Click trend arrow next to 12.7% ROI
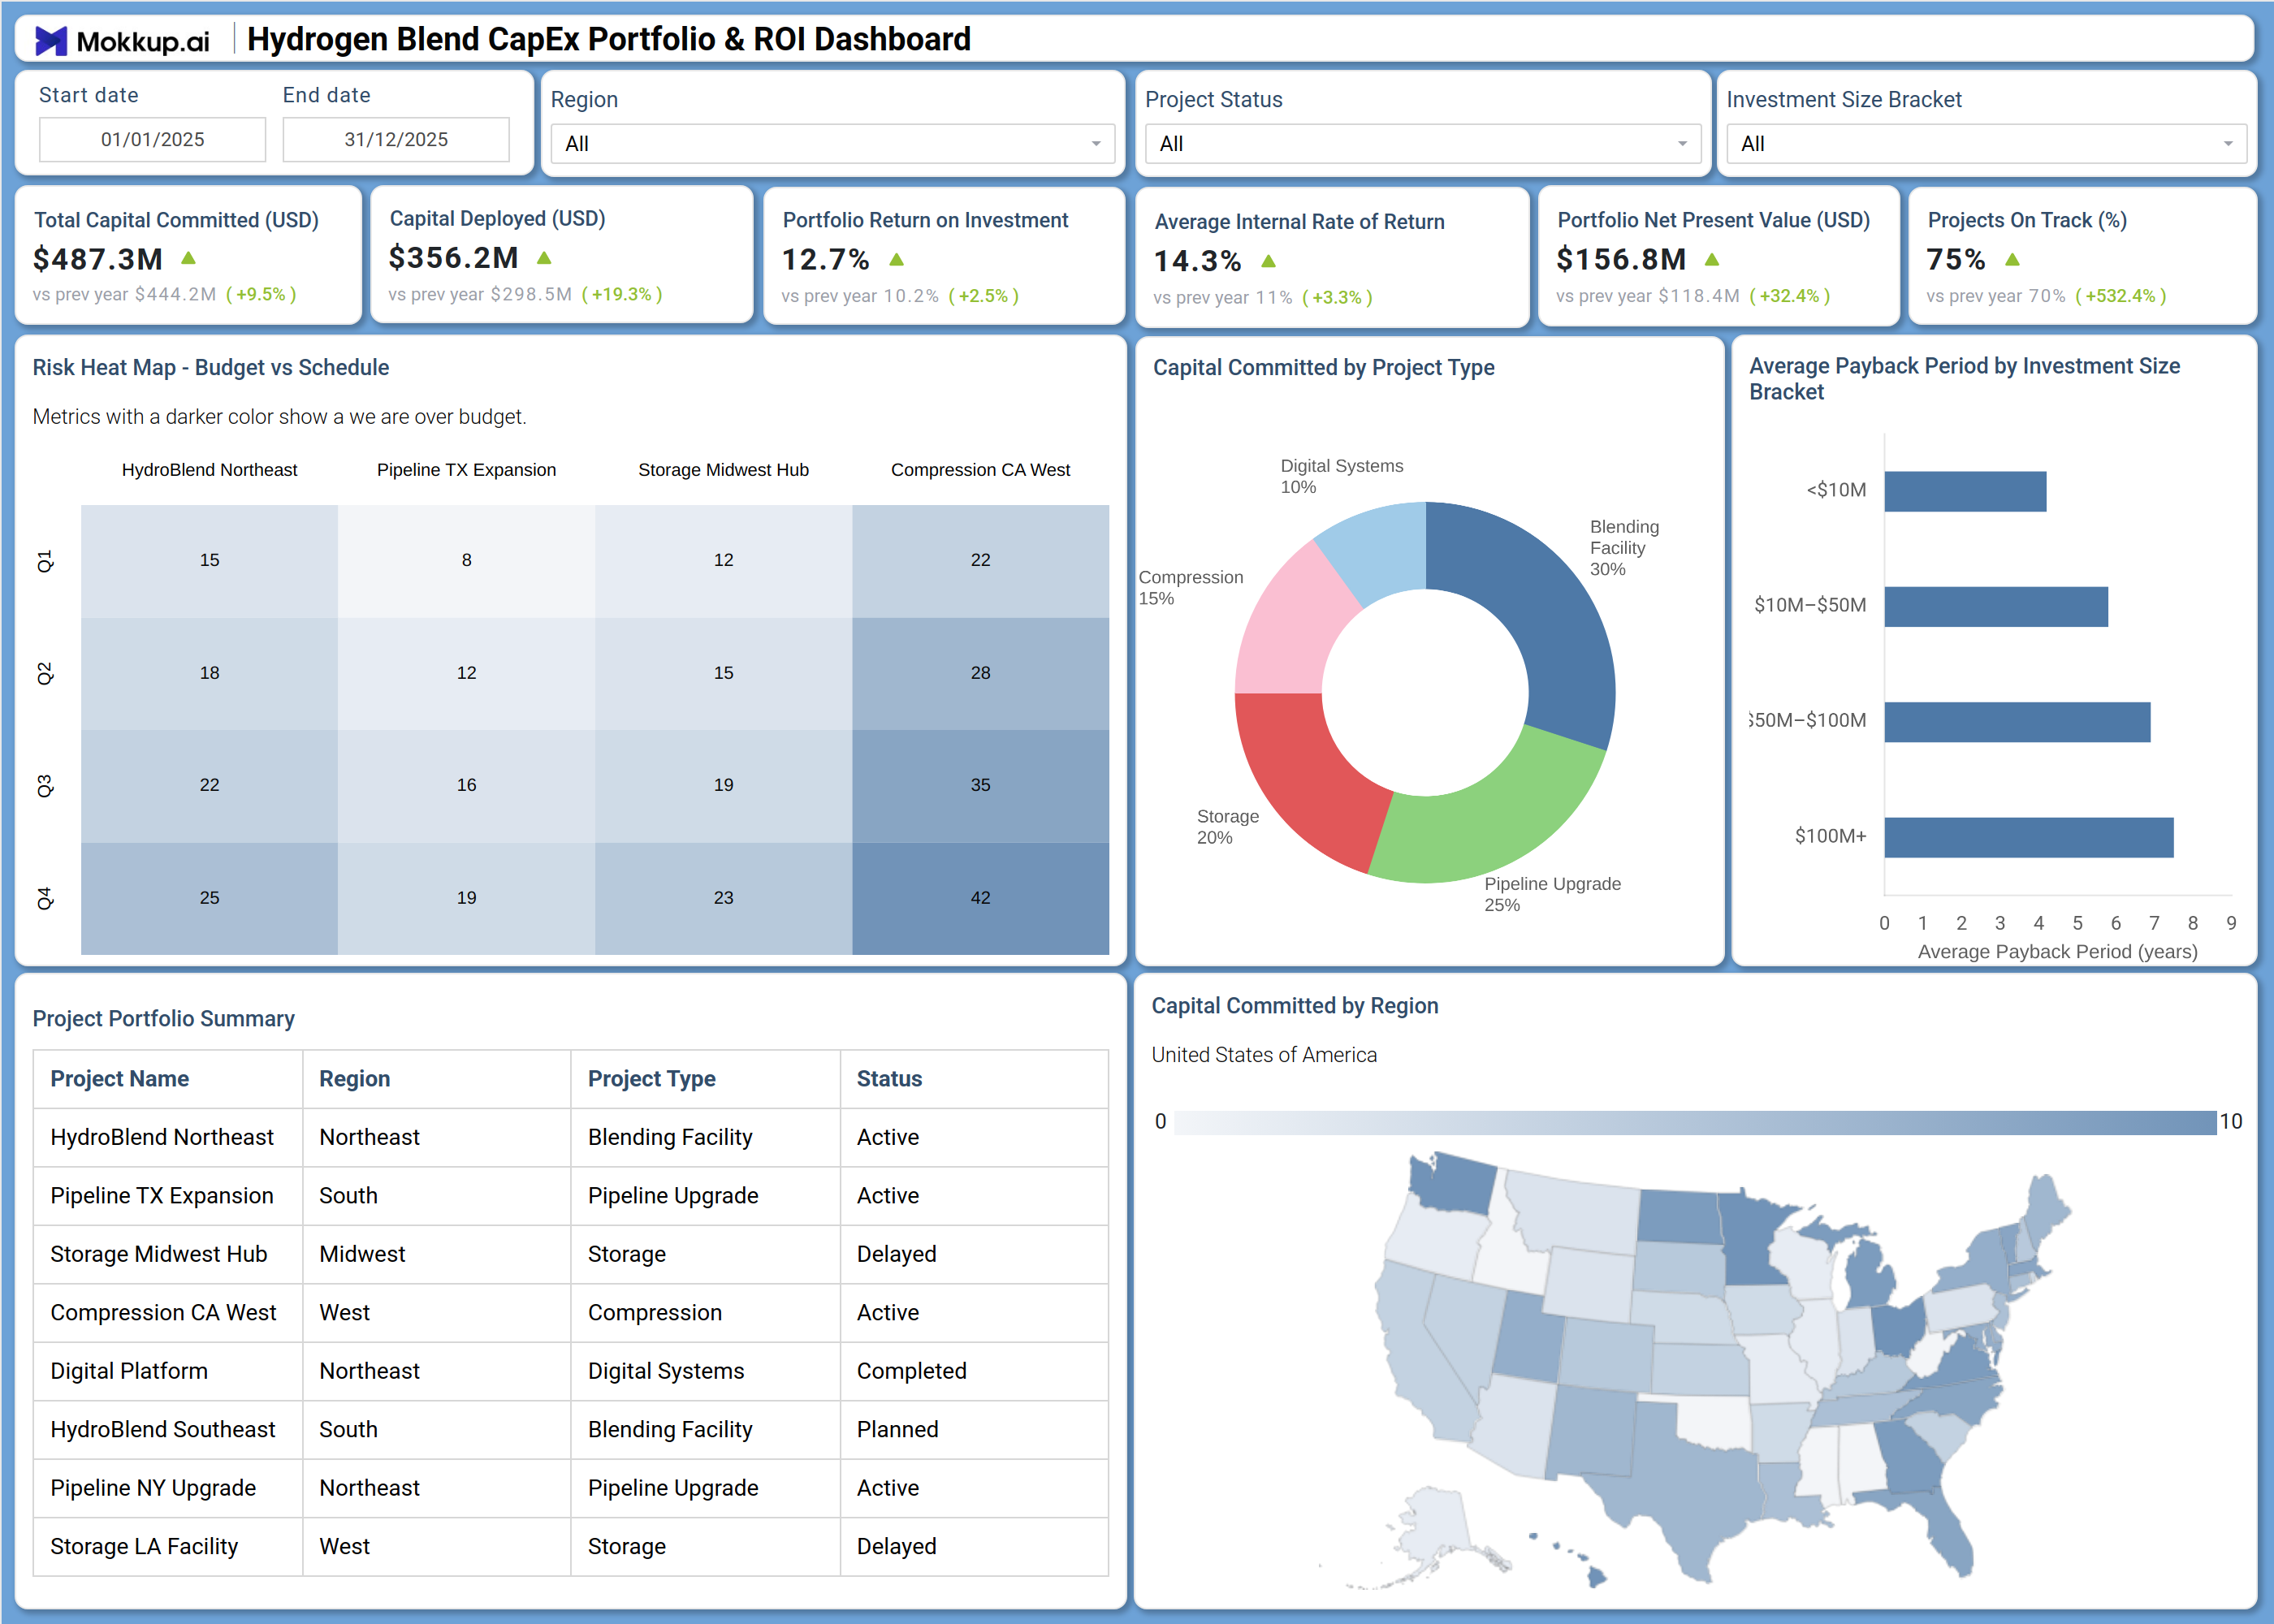2274x1624 pixels. [x=897, y=259]
